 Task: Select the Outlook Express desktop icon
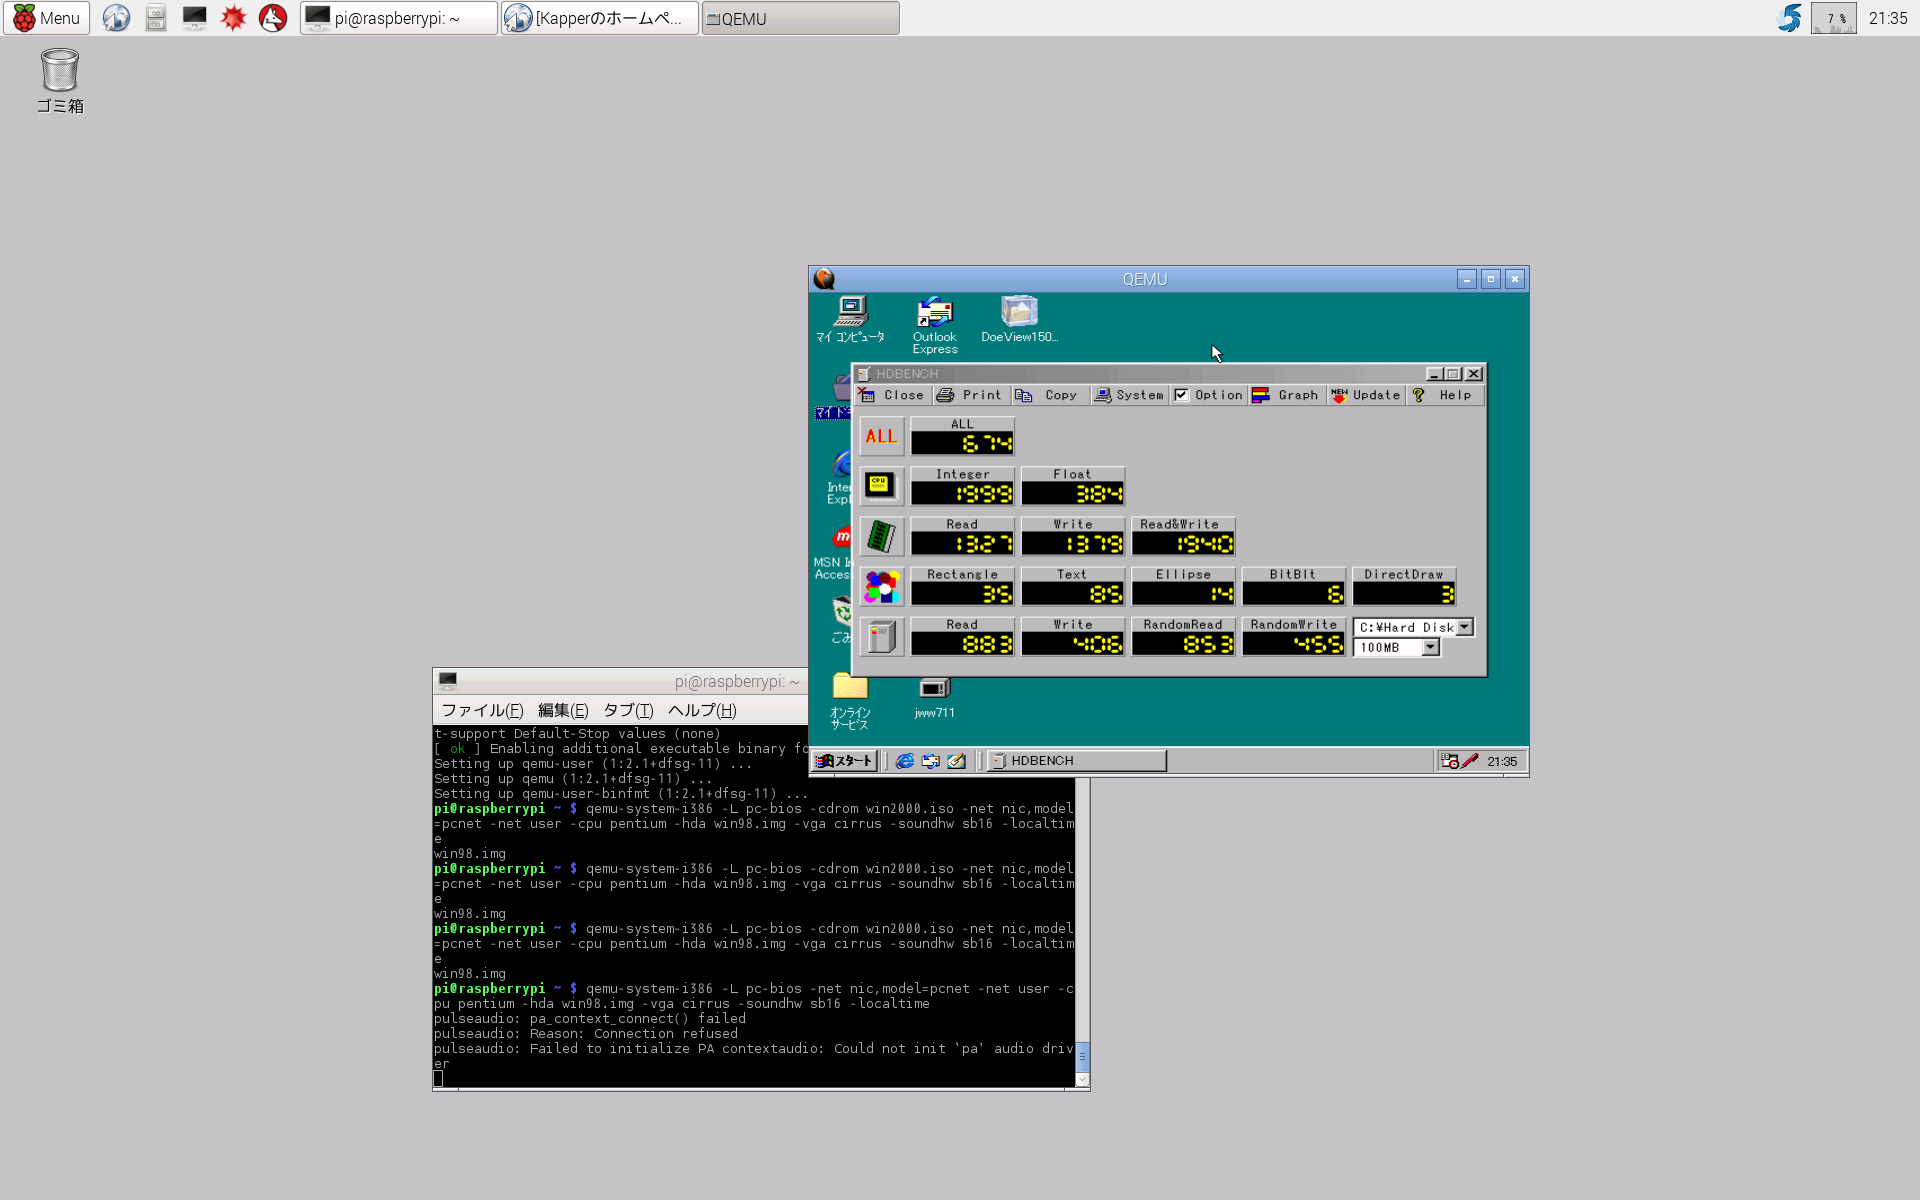[935, 325]
